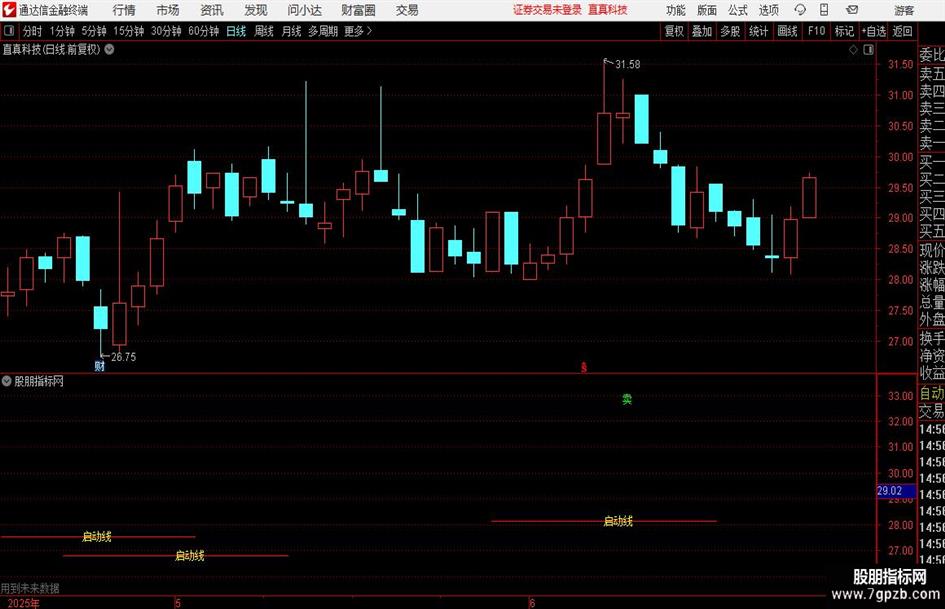Click the 叠加 overlay button

click(x=702, y=31)
